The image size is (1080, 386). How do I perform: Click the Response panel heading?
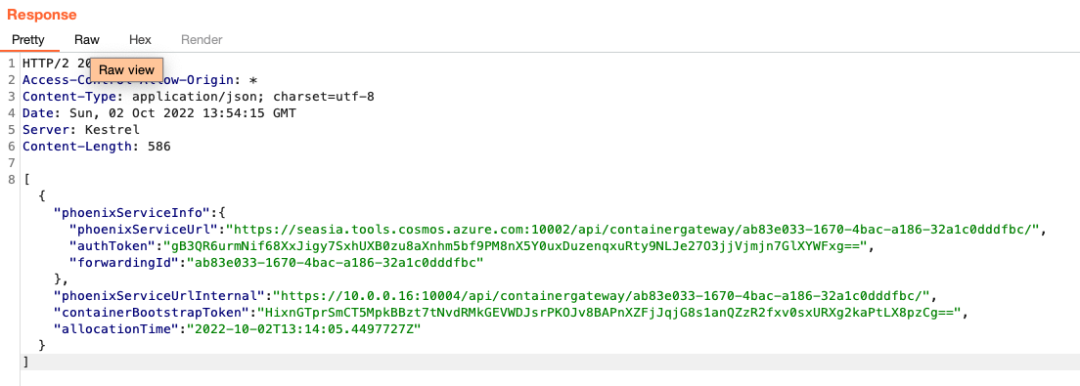point(42,14)
